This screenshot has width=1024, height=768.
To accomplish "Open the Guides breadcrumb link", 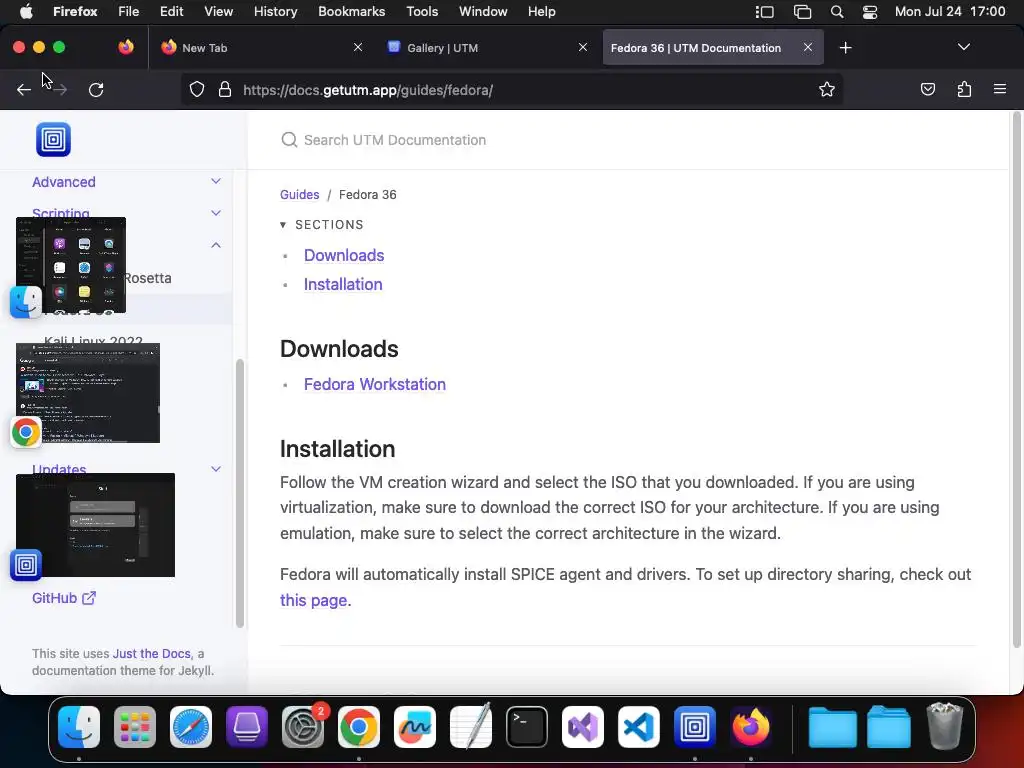I will pyautogui.click(x=300, y=195).
